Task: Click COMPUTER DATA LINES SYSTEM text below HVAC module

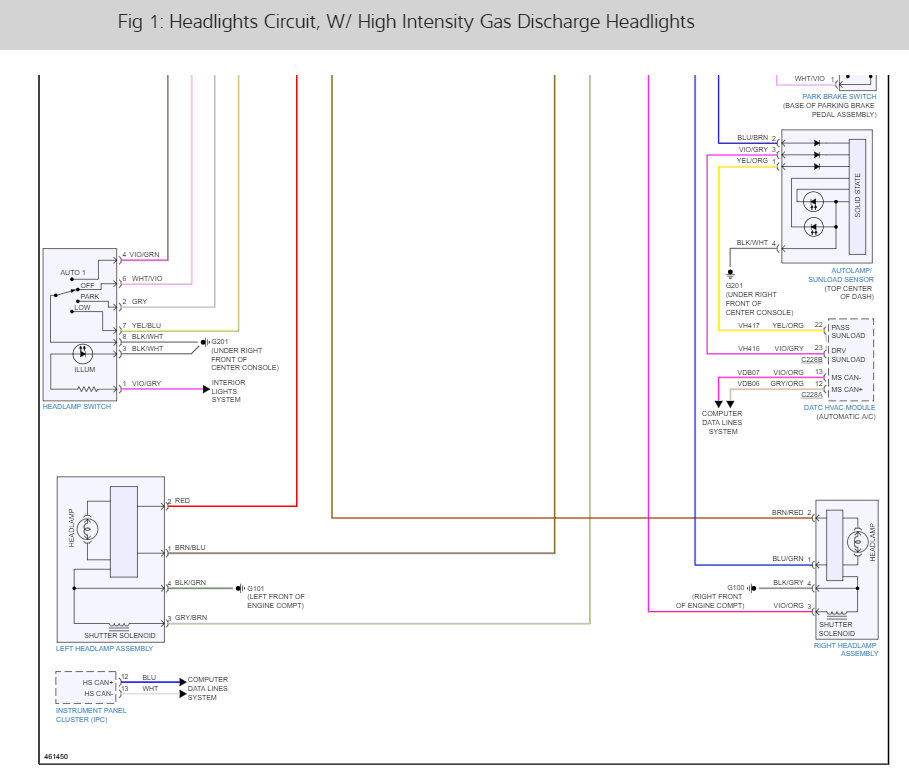Action: pos(722,423)
